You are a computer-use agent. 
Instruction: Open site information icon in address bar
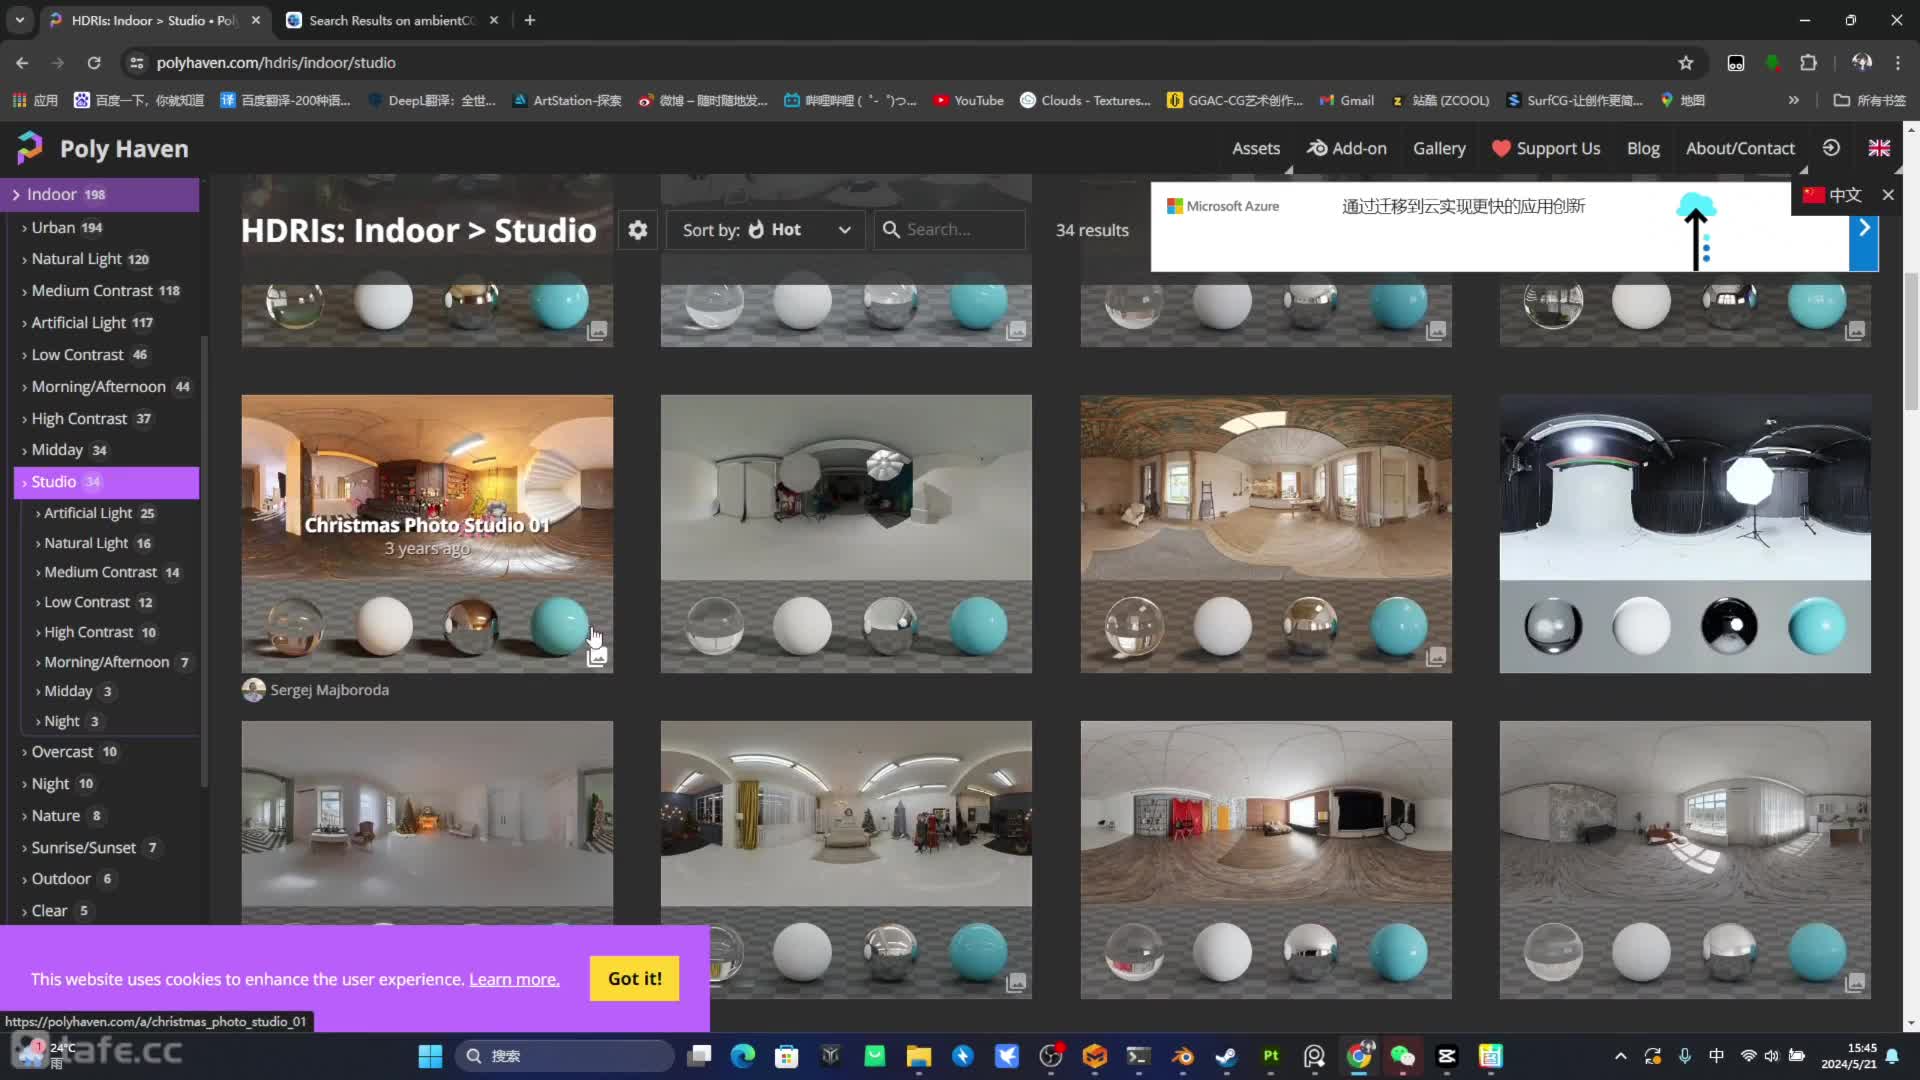click(137, 63)
